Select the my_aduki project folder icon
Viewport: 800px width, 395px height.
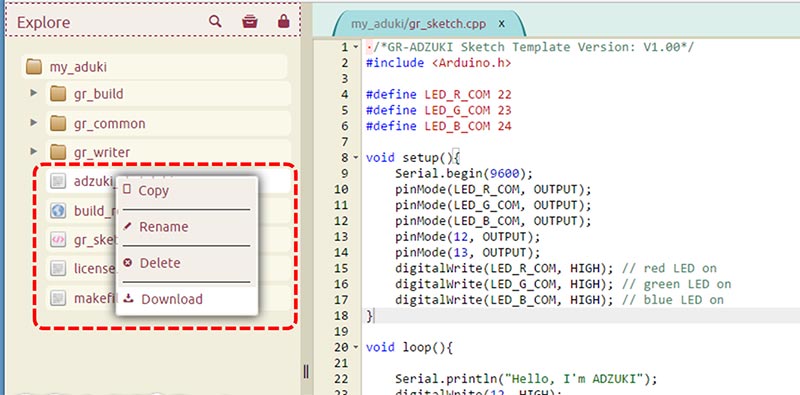pos(34,66)
